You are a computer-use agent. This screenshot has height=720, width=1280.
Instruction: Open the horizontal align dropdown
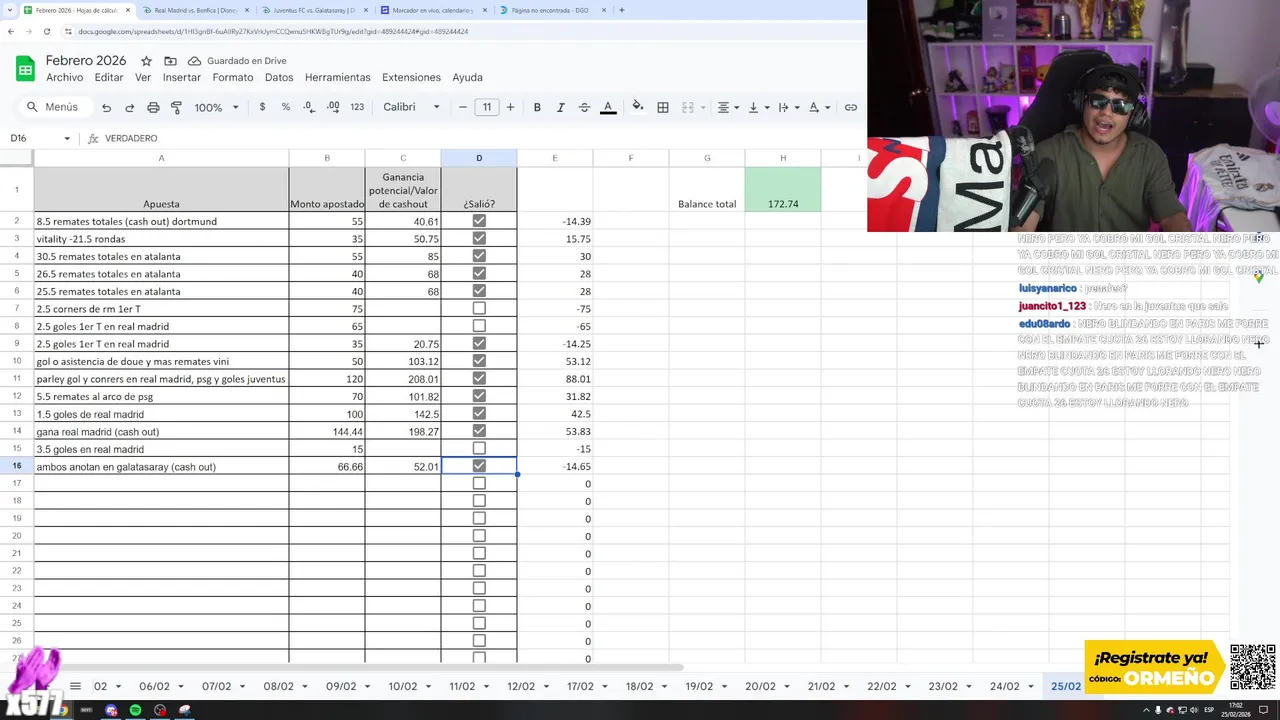[x=728, y=107]
